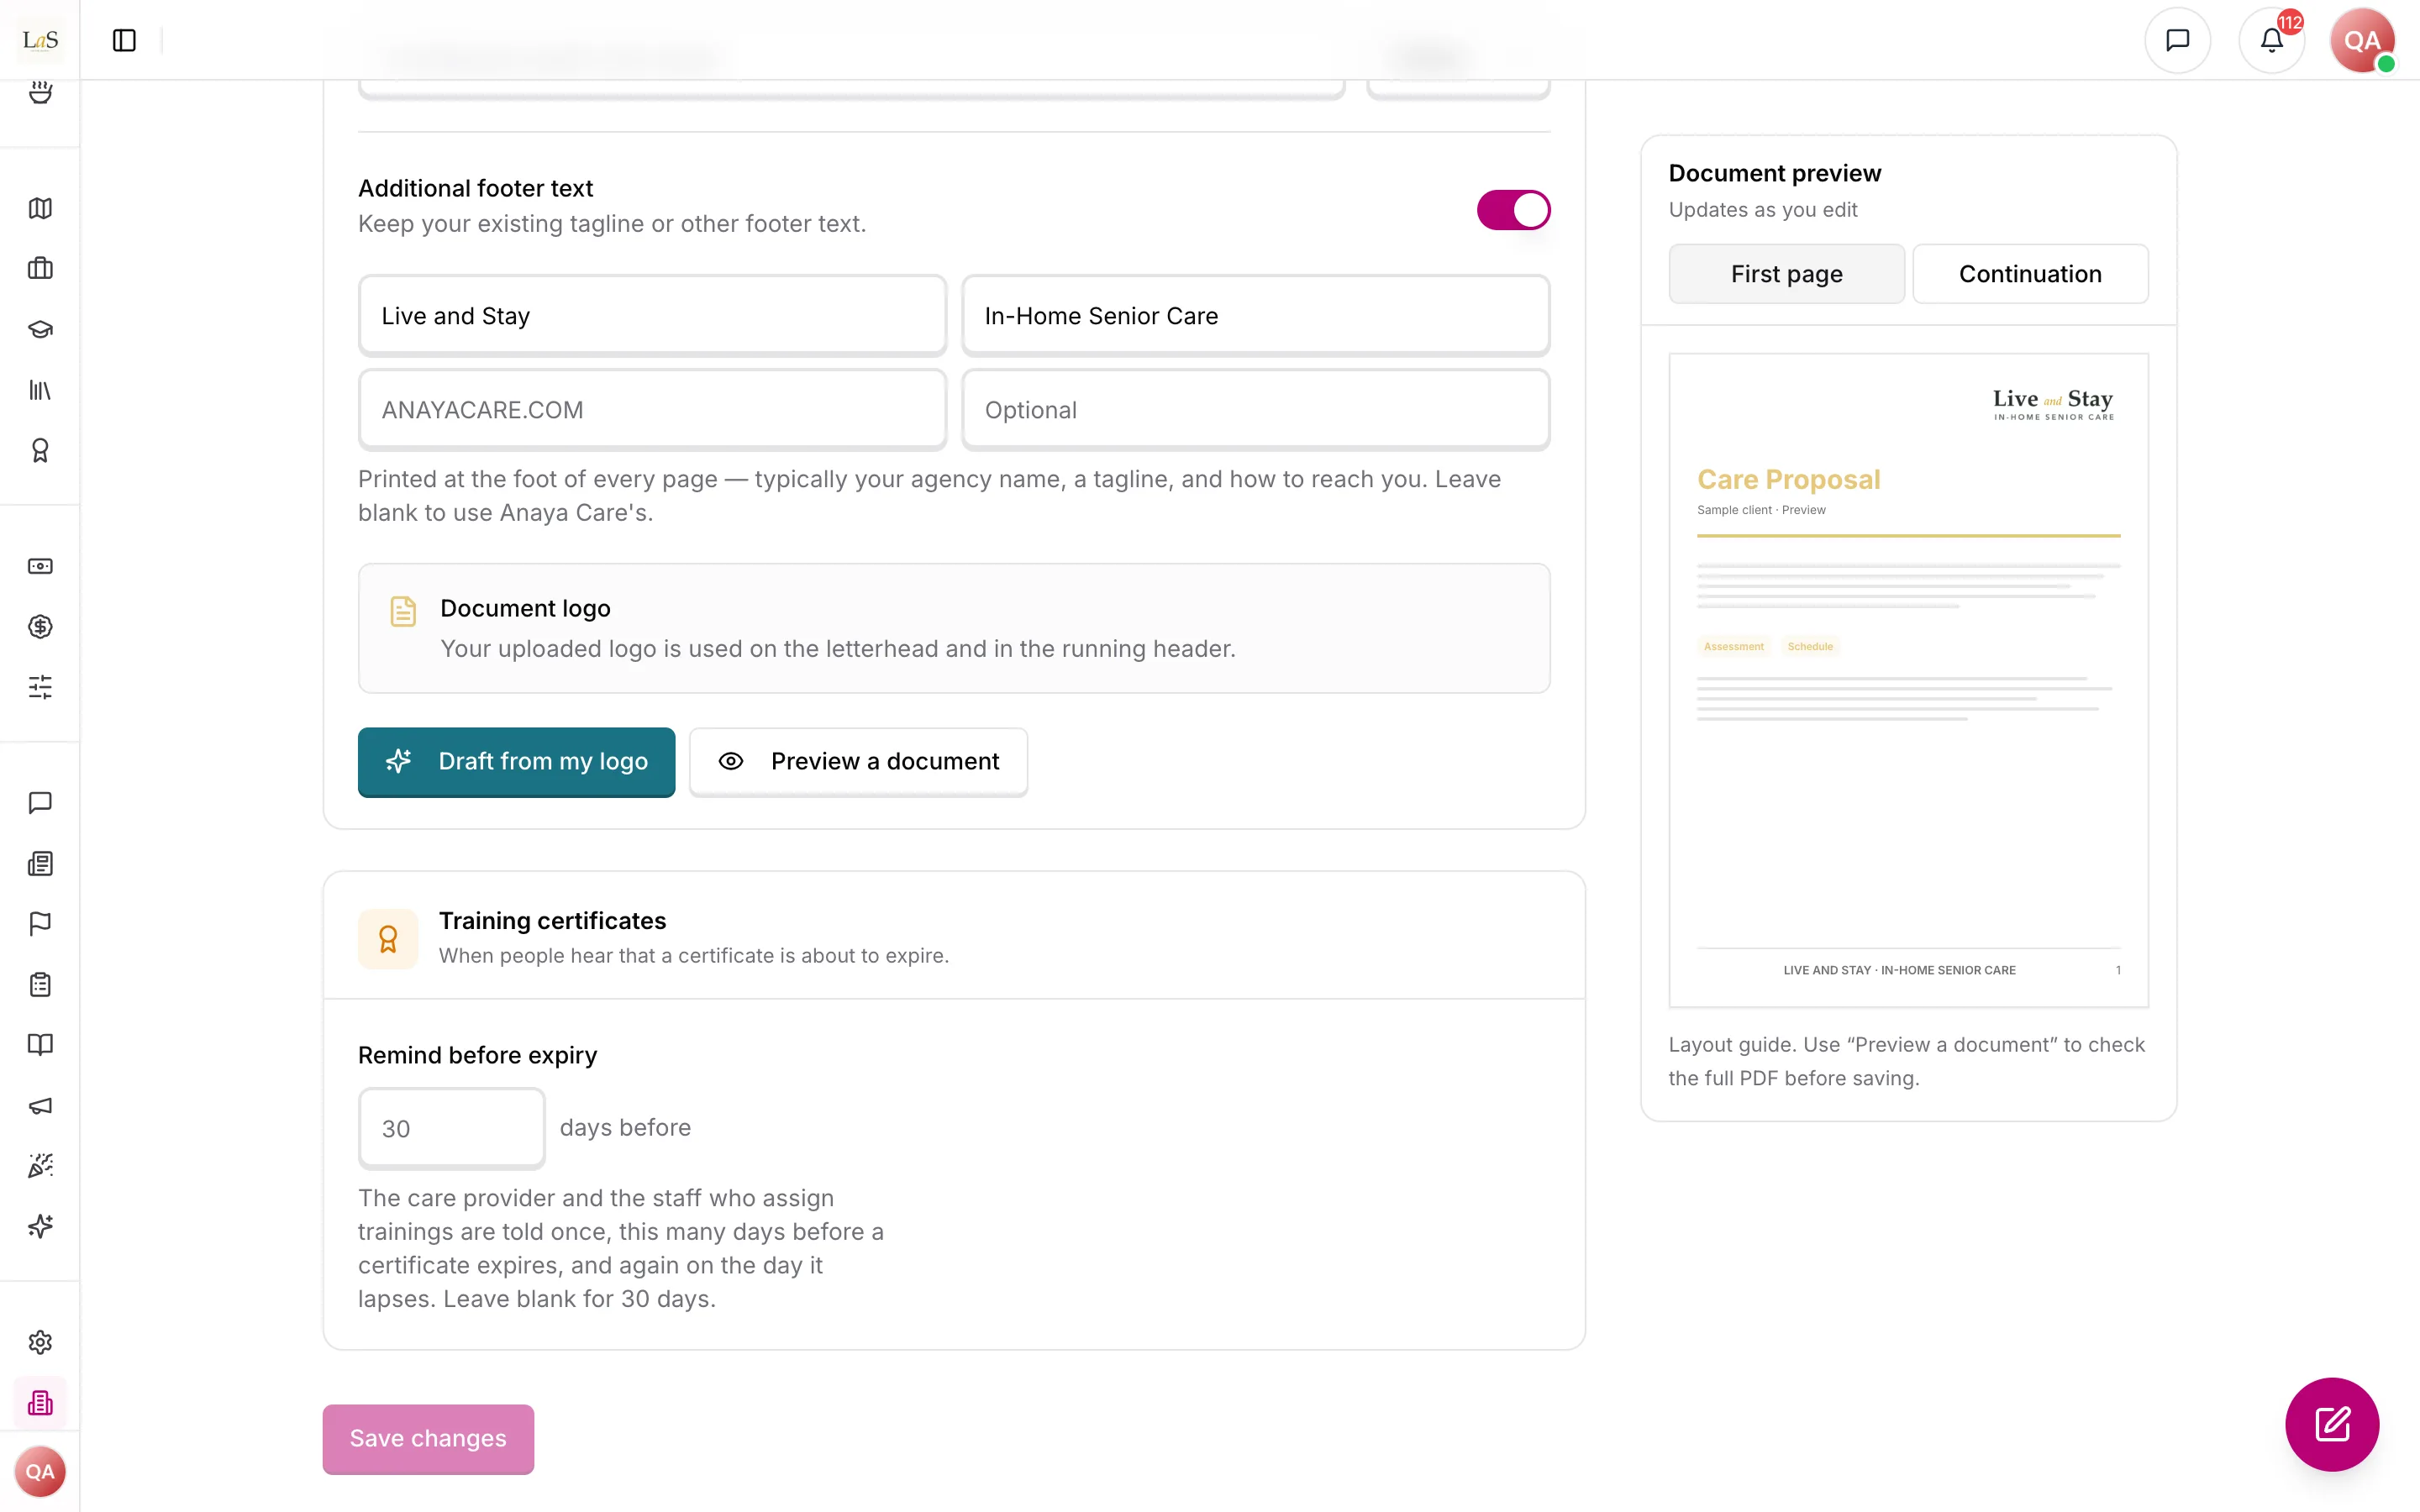The image size is (2420, 1512).
Task: Click the ANAYACARE.COM placeholder field
Action: click(652, 409)
